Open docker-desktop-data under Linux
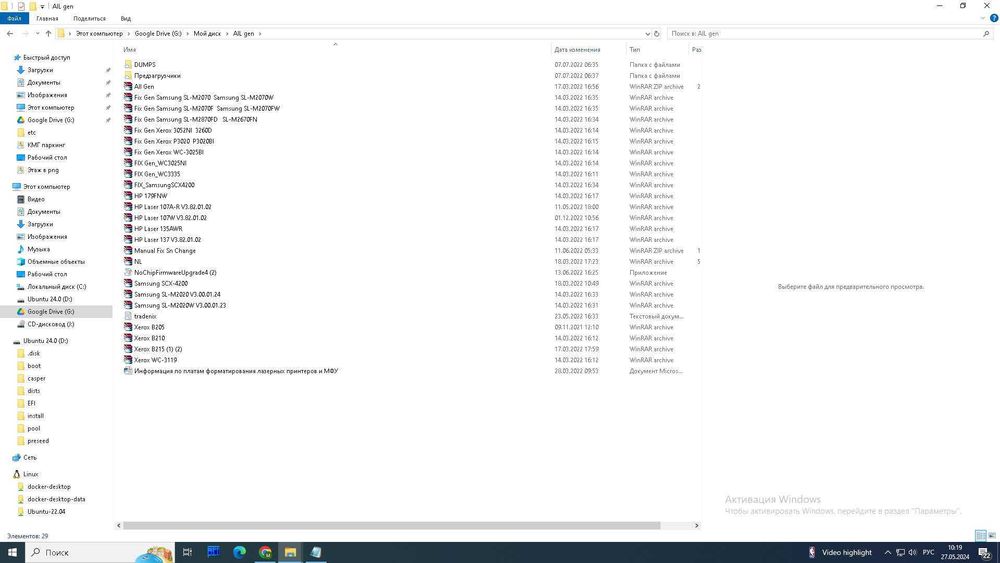 [x=56, y=499]
